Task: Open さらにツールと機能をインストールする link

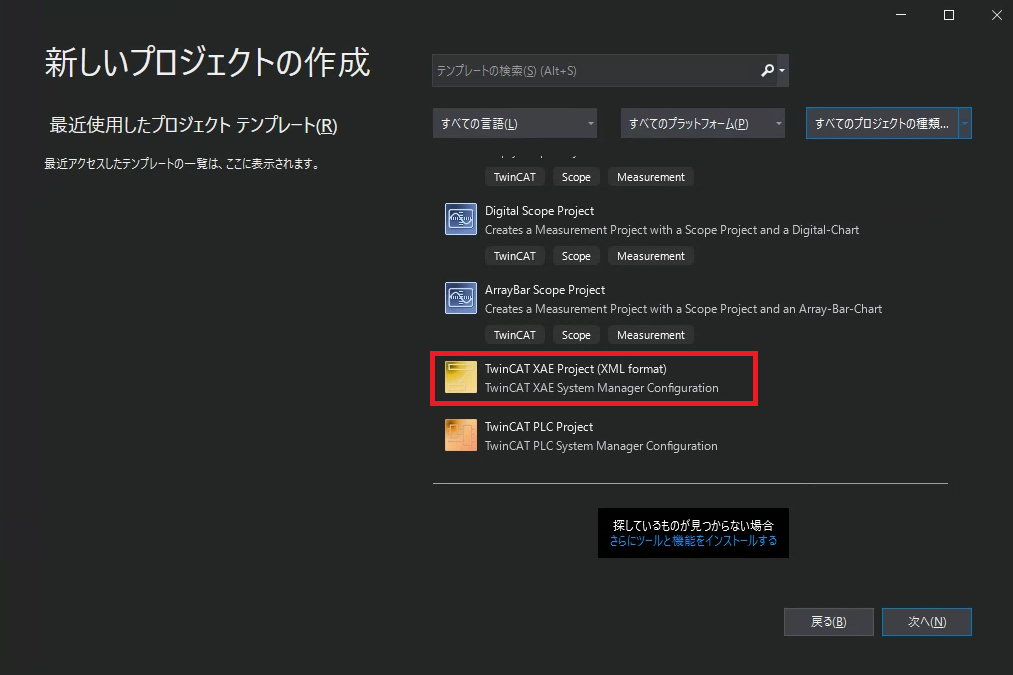Action: pos(693,541)
